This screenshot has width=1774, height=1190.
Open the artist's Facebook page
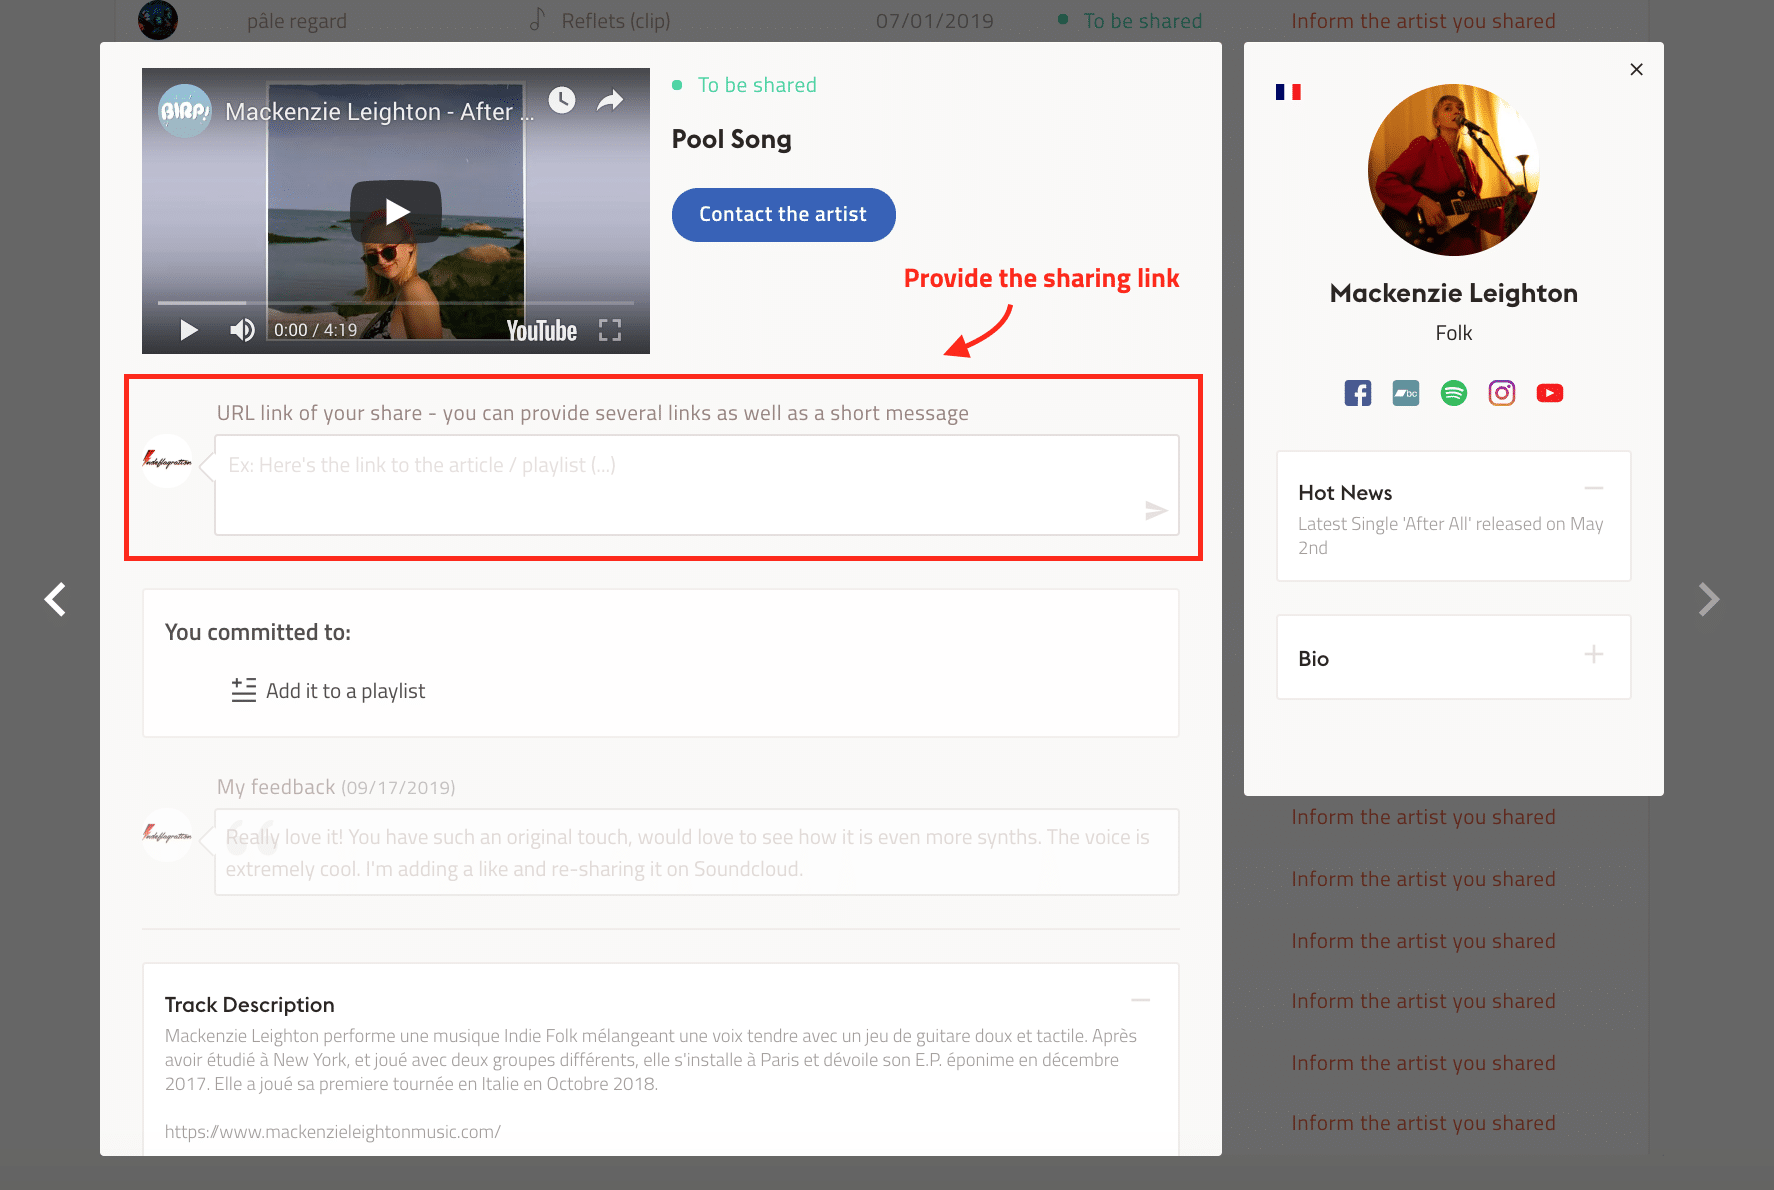(x=1358, y=393)
